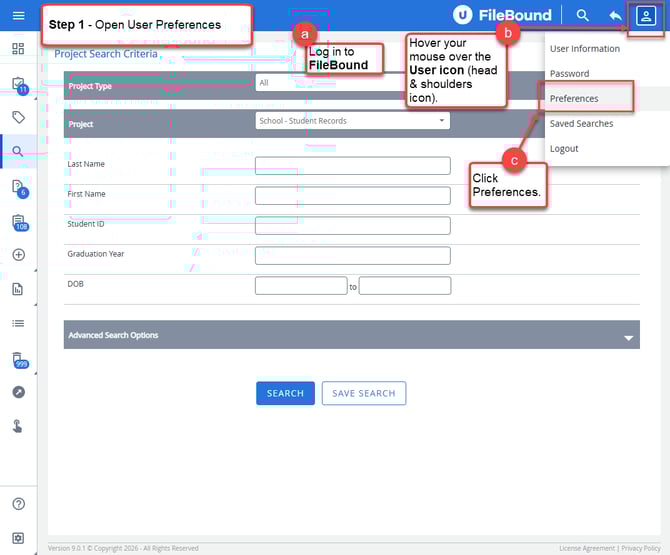Select Preferences from the user menu

point(575,99)
